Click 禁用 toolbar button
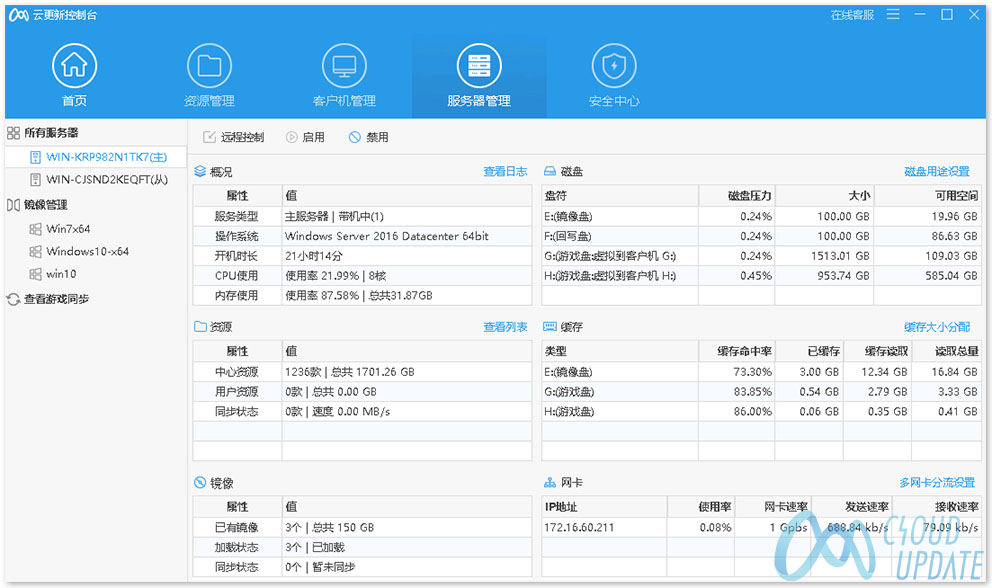Screen dimensions: 992x588 369,137
